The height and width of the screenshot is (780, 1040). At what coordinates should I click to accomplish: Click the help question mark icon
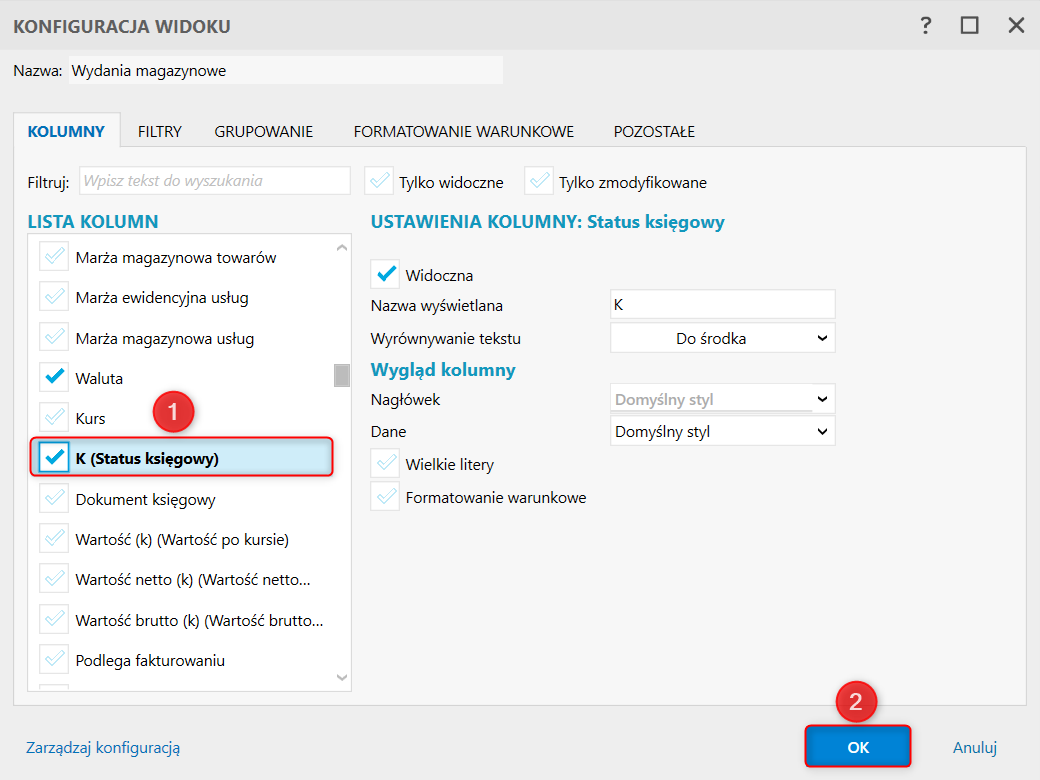926,26
